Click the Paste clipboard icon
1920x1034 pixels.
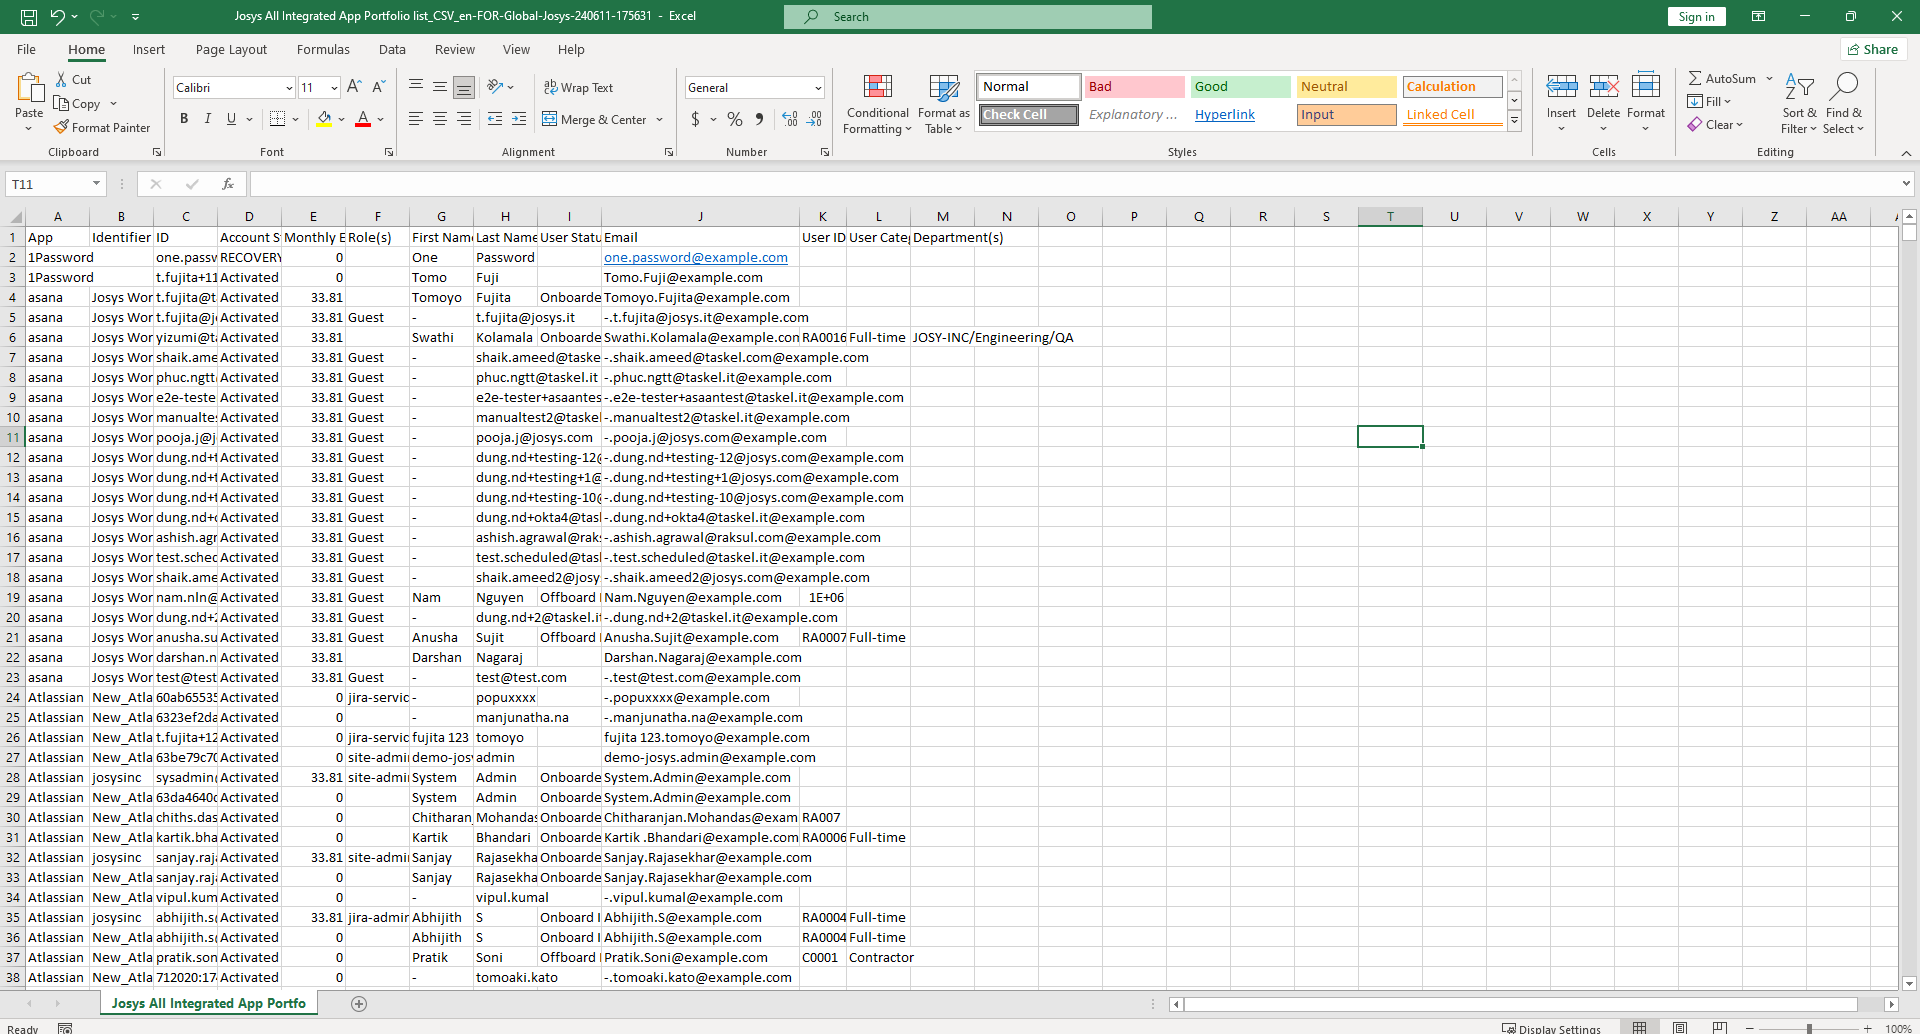29,89
